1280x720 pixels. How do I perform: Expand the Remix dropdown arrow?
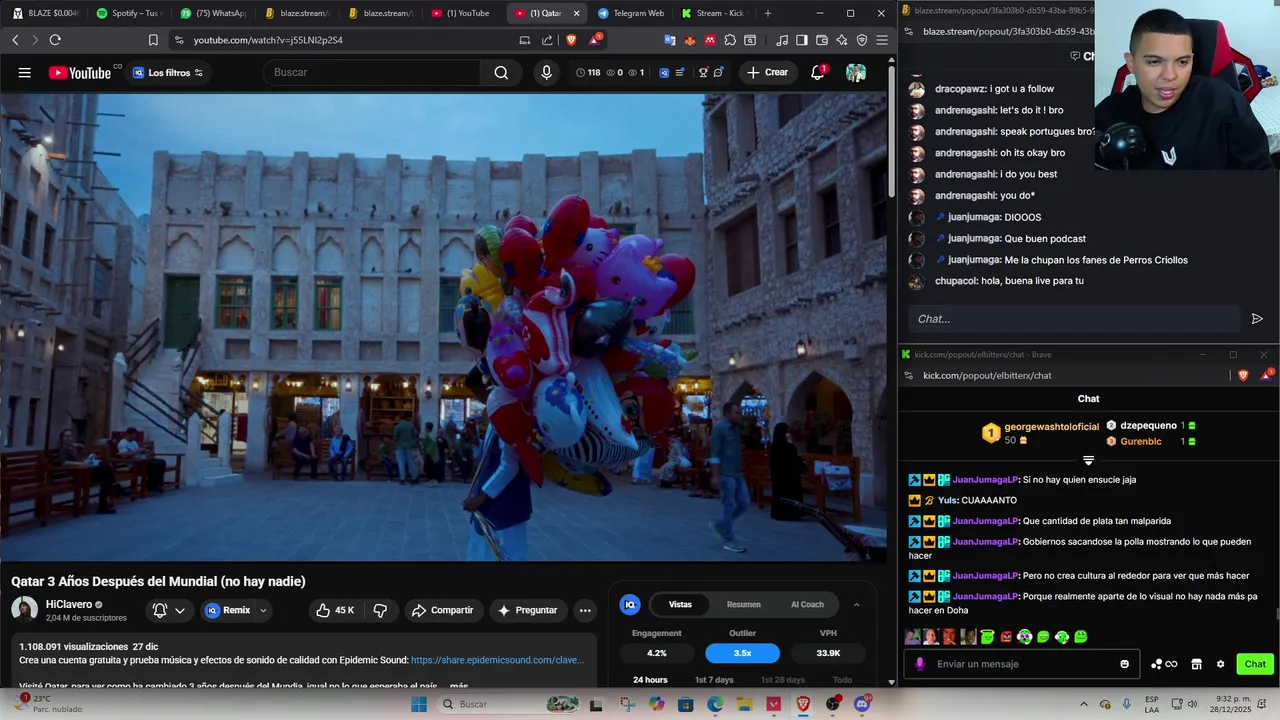tap(263, 610)
